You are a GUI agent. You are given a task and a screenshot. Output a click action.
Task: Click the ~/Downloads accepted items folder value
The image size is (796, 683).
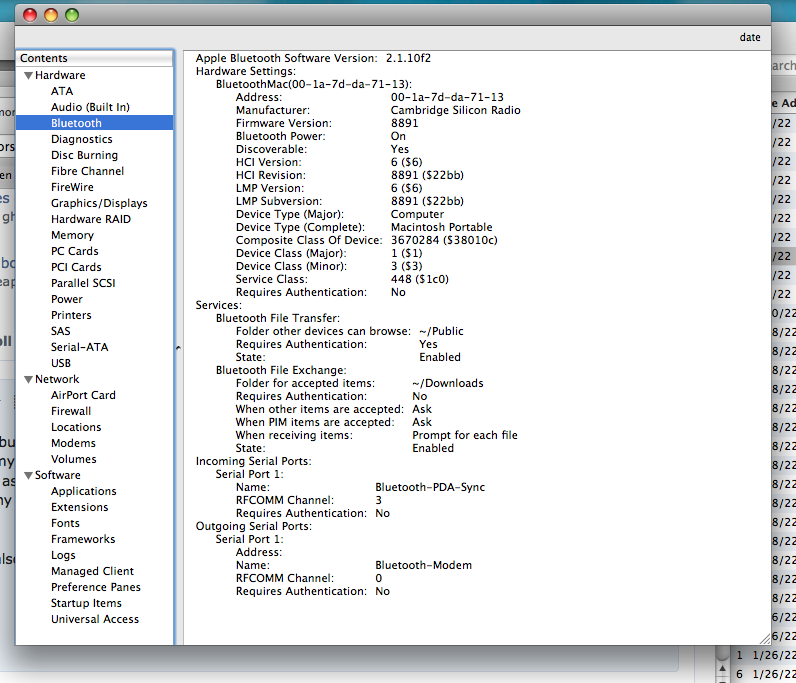coord(447,383)
